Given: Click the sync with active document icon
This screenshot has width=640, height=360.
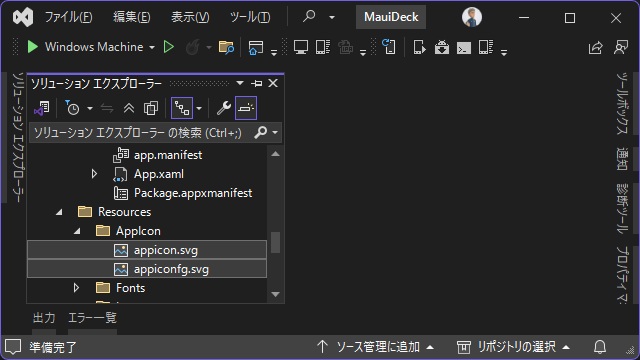Looking at the screenshot, I should point(107,108).
